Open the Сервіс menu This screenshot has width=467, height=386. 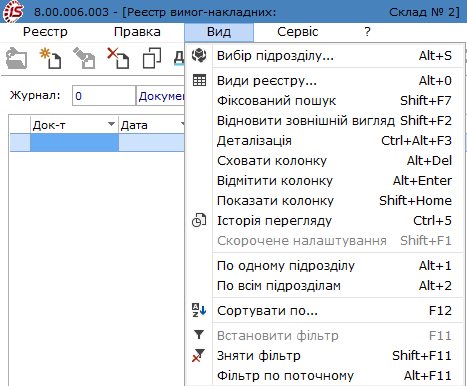297,32
